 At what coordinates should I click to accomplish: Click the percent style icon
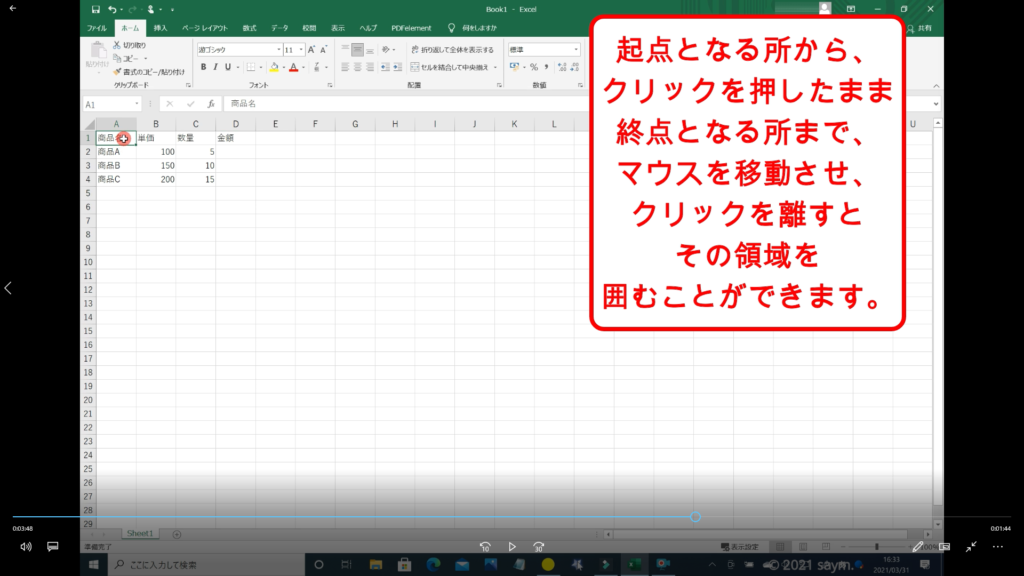[x=534, y=67]
